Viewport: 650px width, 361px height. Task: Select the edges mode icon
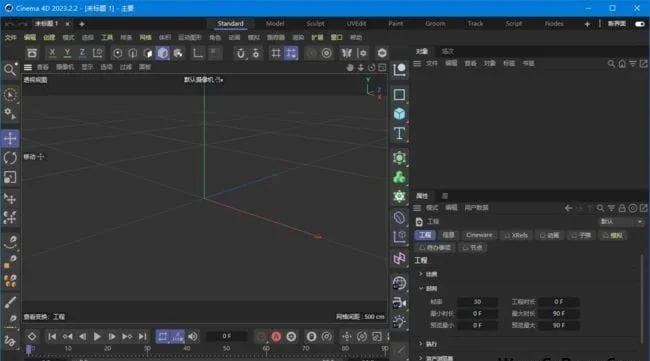133,53
